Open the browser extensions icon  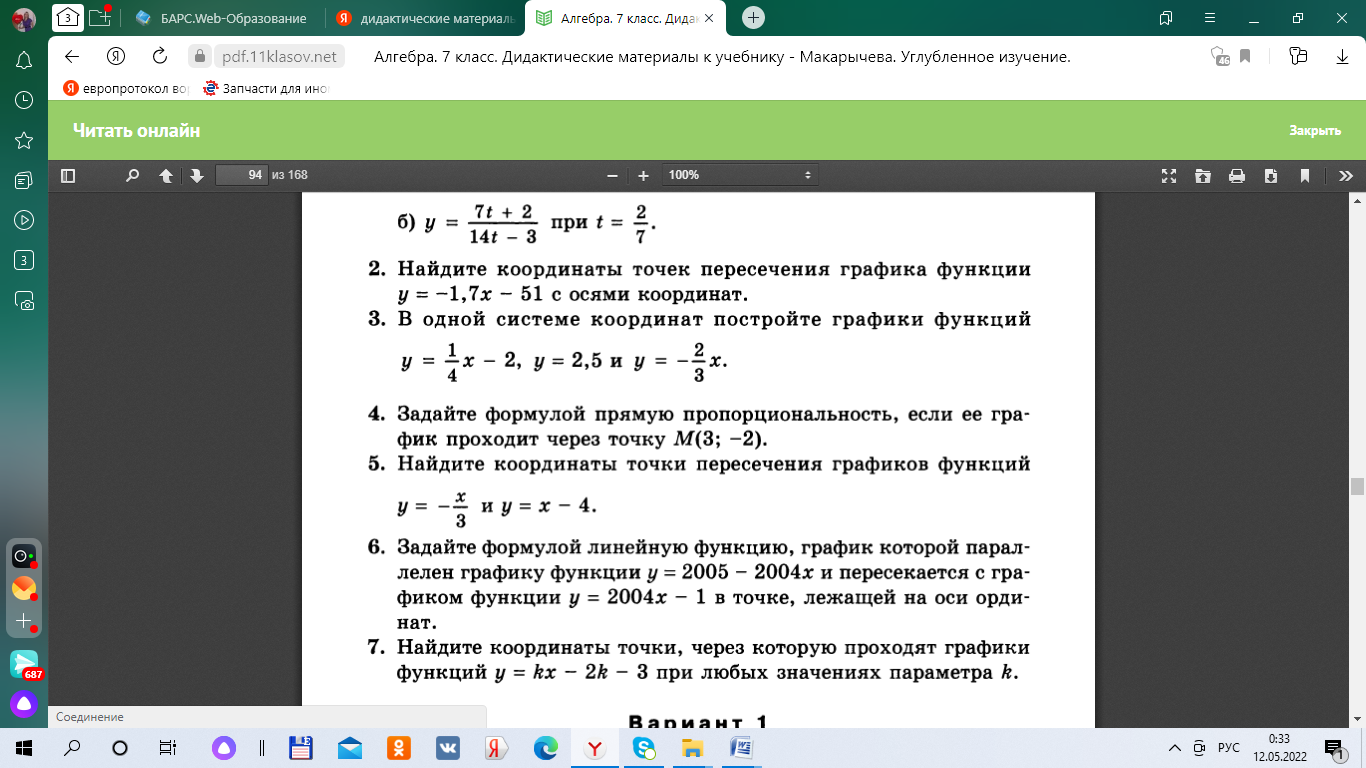(x=1298, y=56)
